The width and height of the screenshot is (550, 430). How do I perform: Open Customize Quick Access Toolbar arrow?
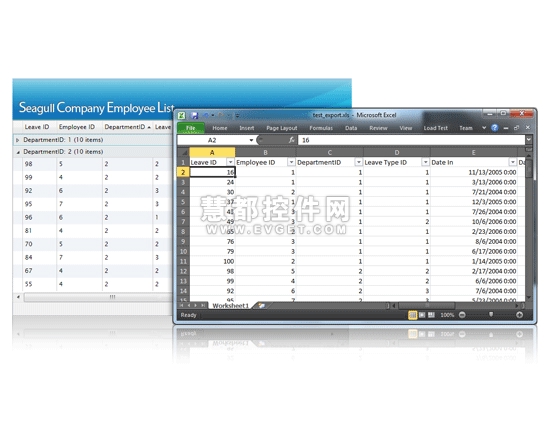237,115
